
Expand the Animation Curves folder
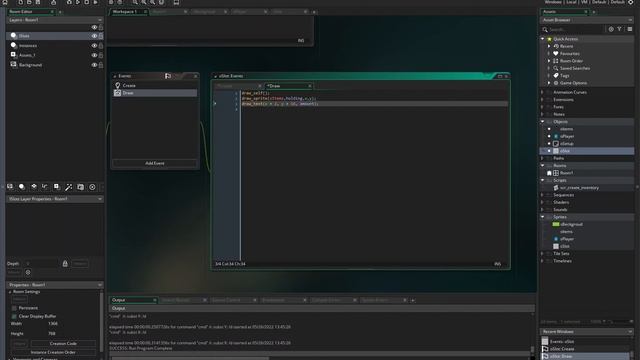click(543, 92)
